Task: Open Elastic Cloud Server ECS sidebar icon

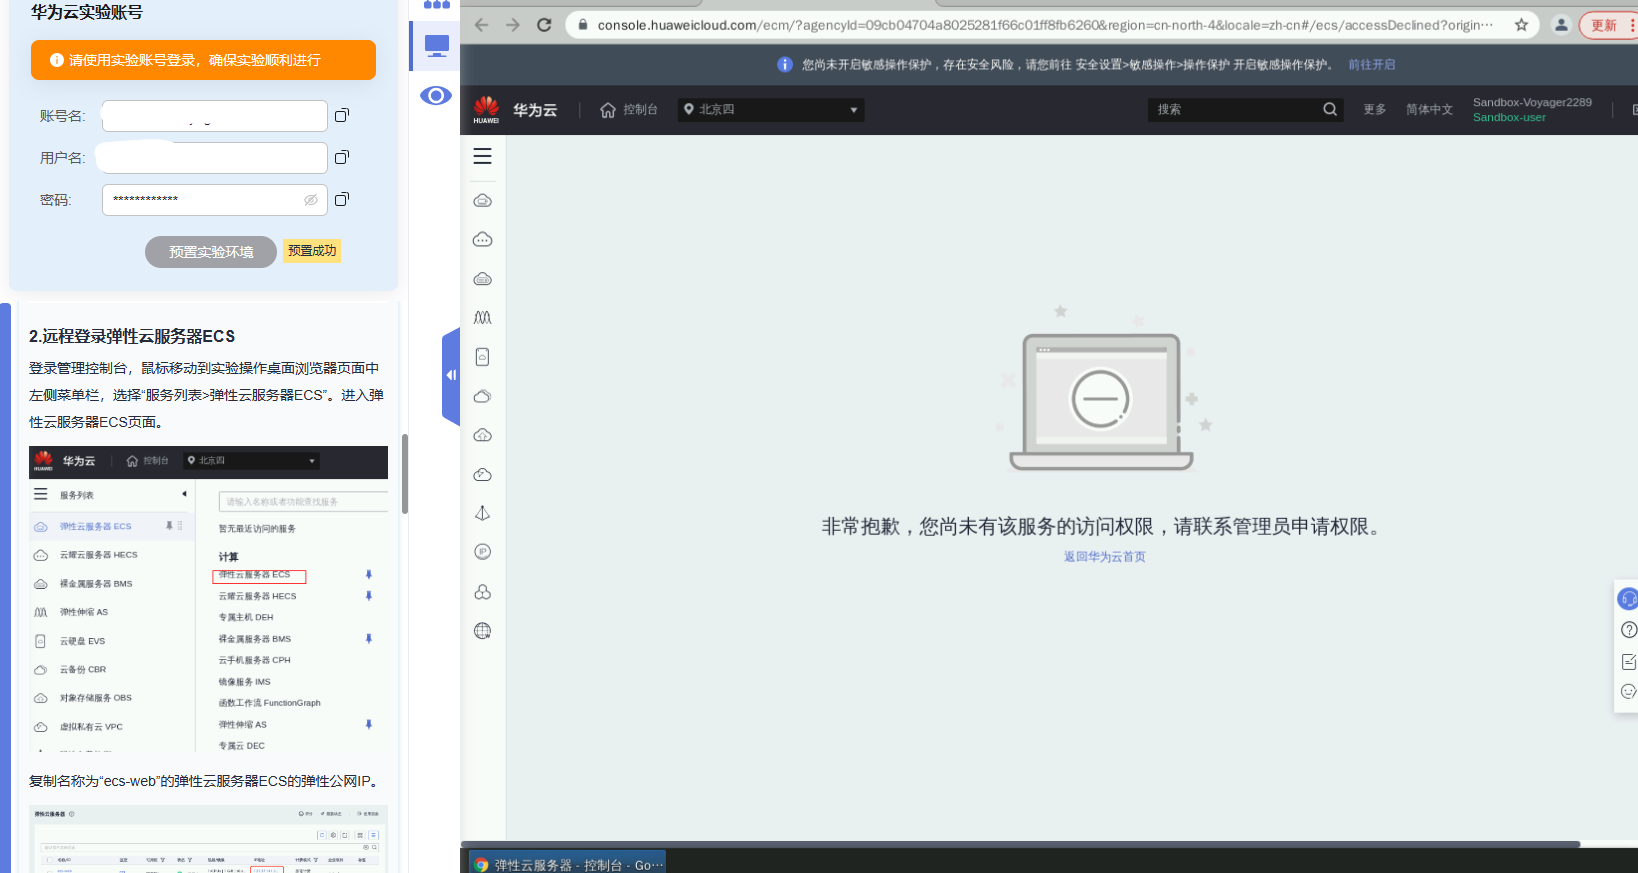Action: (x=482, y=200)
